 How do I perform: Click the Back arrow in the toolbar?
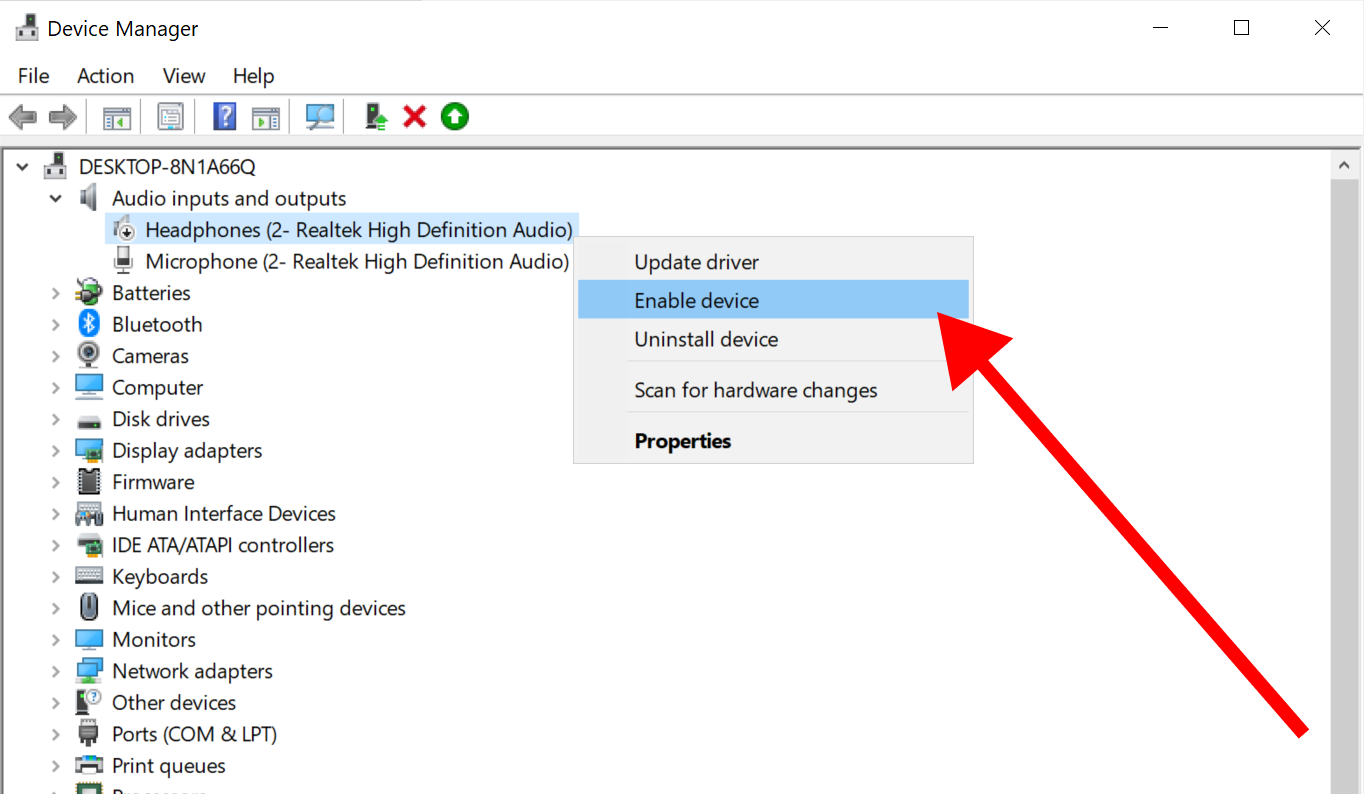pos(22,117)
